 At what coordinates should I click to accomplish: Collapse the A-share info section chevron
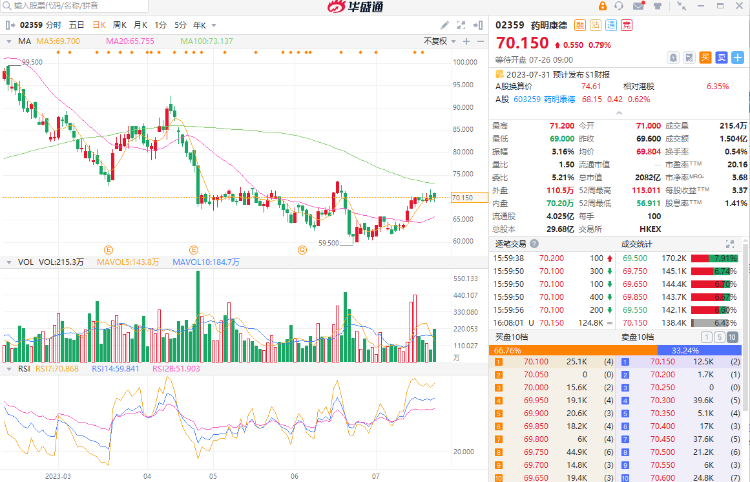click(x=619, y=113)
